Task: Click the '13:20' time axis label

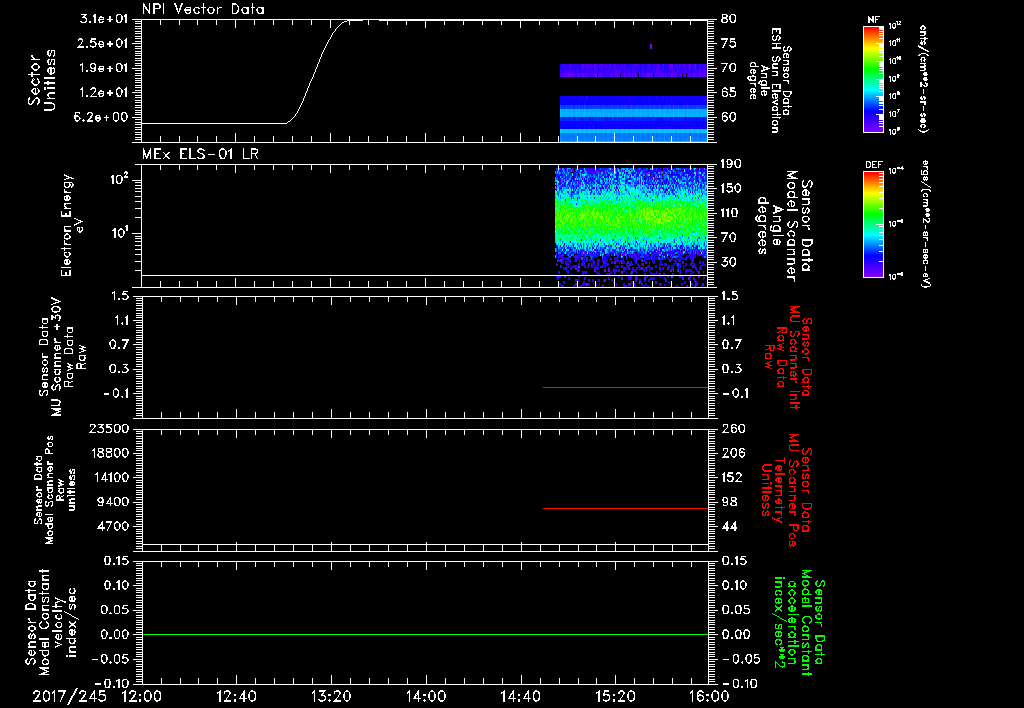Action: pyautogui.click(x=331, y=696)
